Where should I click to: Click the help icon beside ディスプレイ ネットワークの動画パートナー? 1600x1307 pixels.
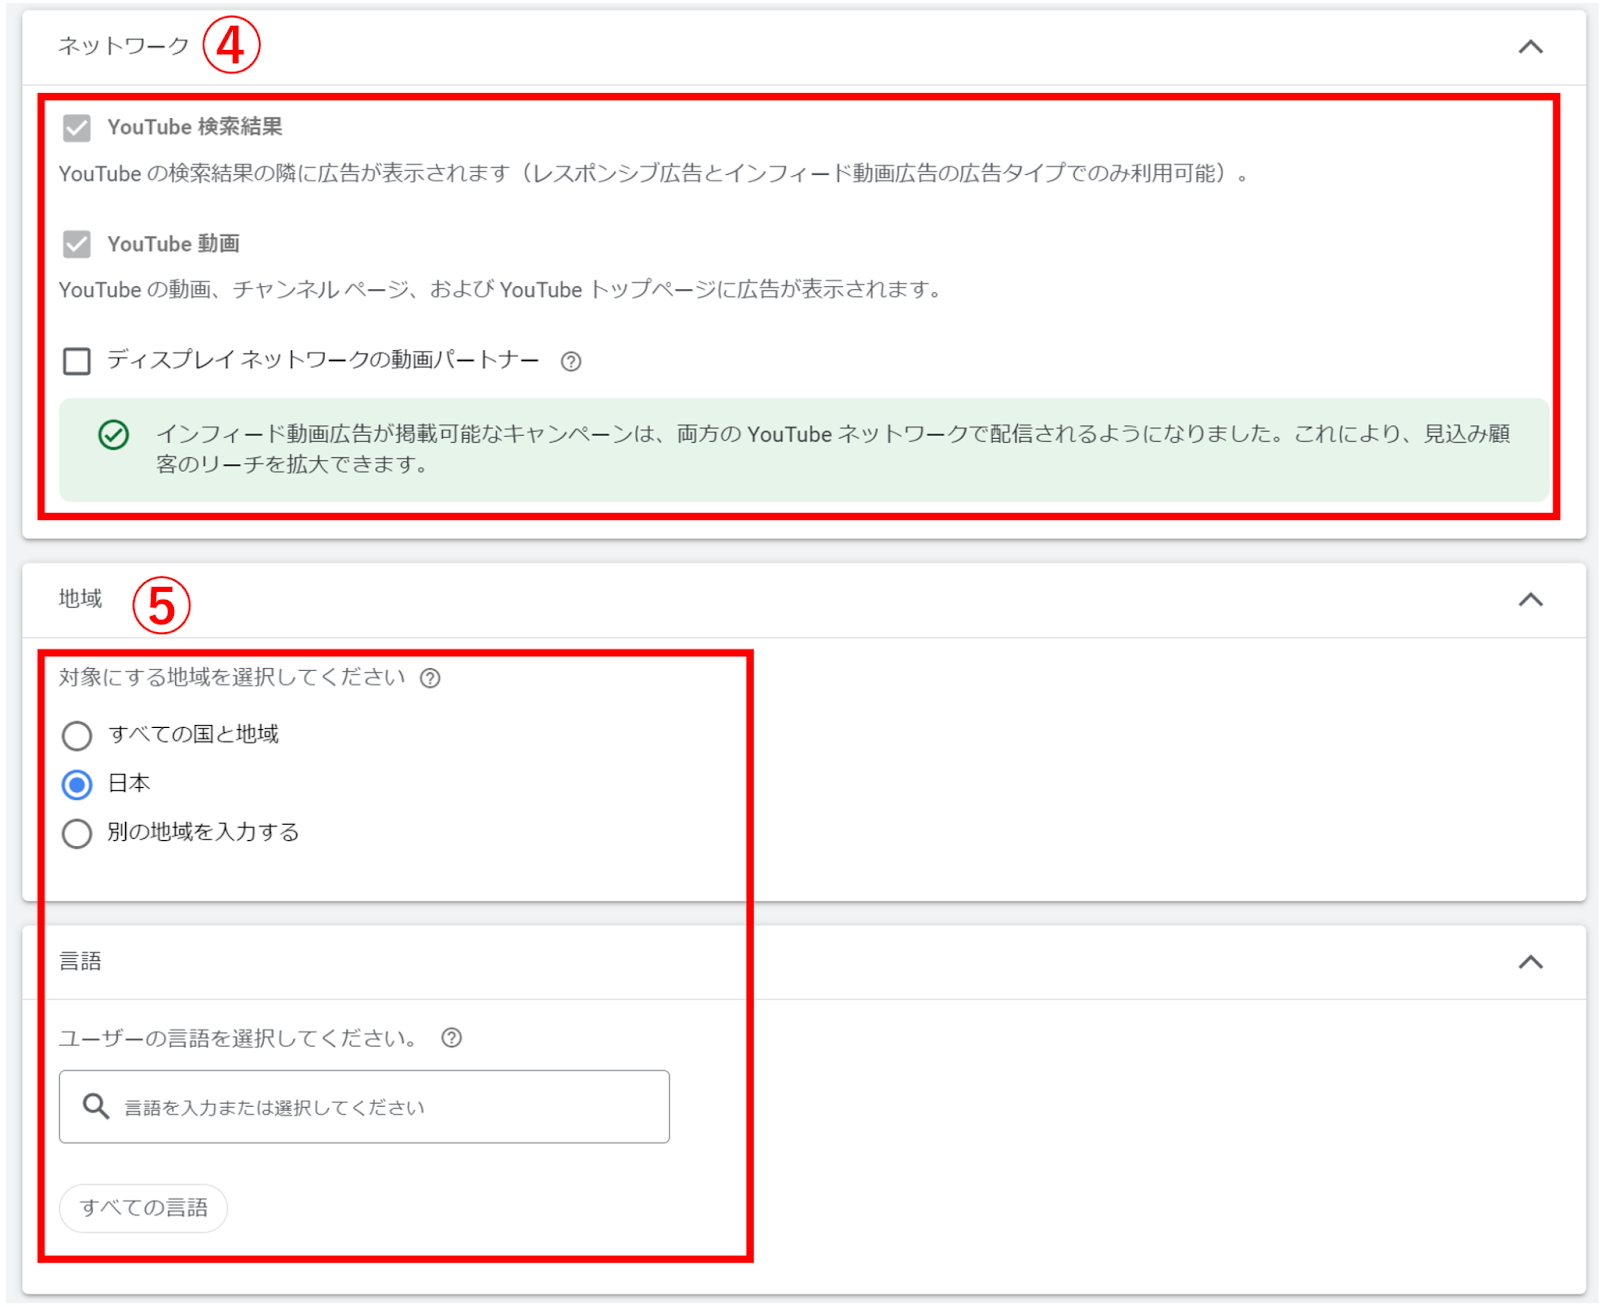click(570, 362)
